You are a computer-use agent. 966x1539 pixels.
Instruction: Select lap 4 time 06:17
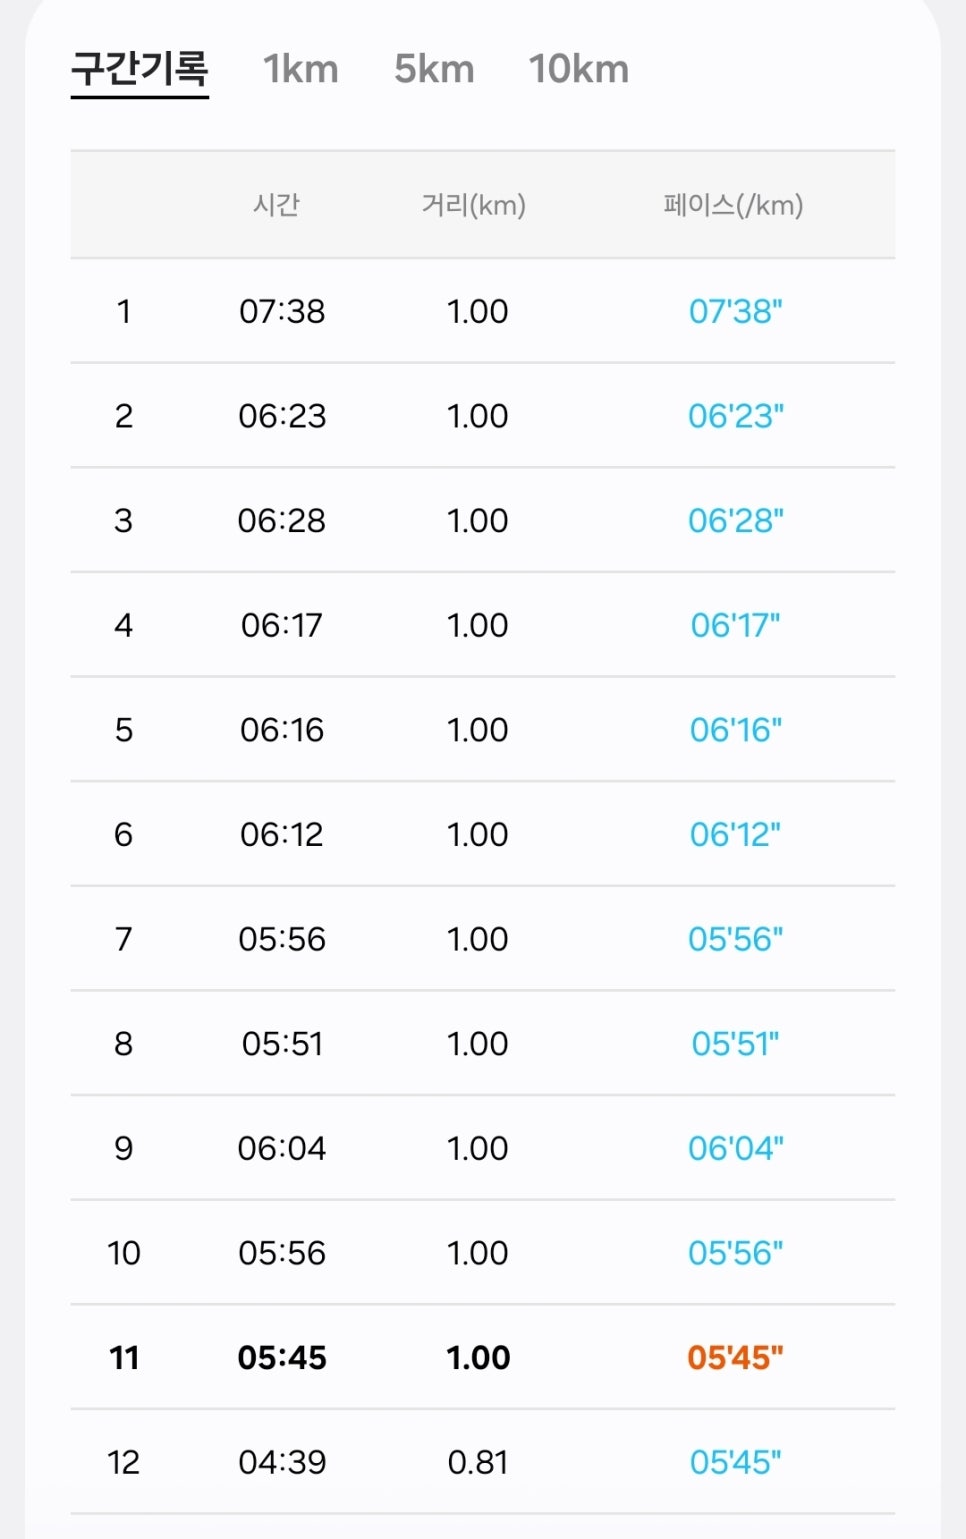point(282,625)
